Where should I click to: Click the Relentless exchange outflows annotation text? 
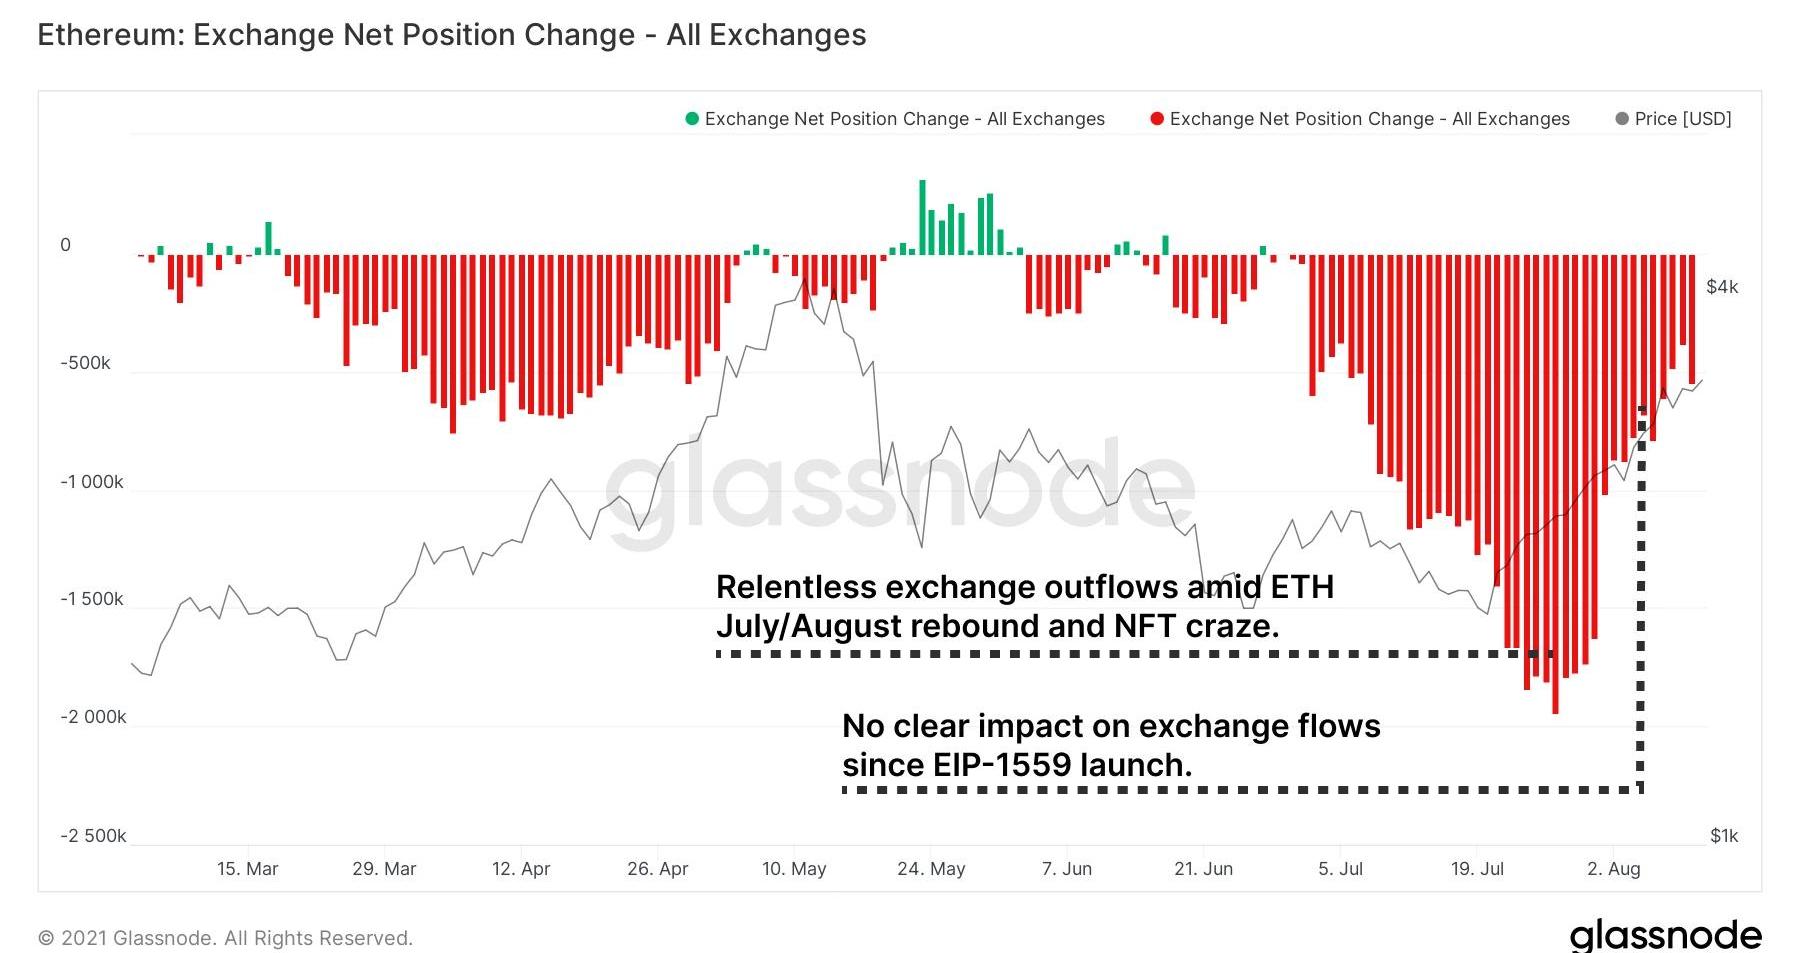1024,606
